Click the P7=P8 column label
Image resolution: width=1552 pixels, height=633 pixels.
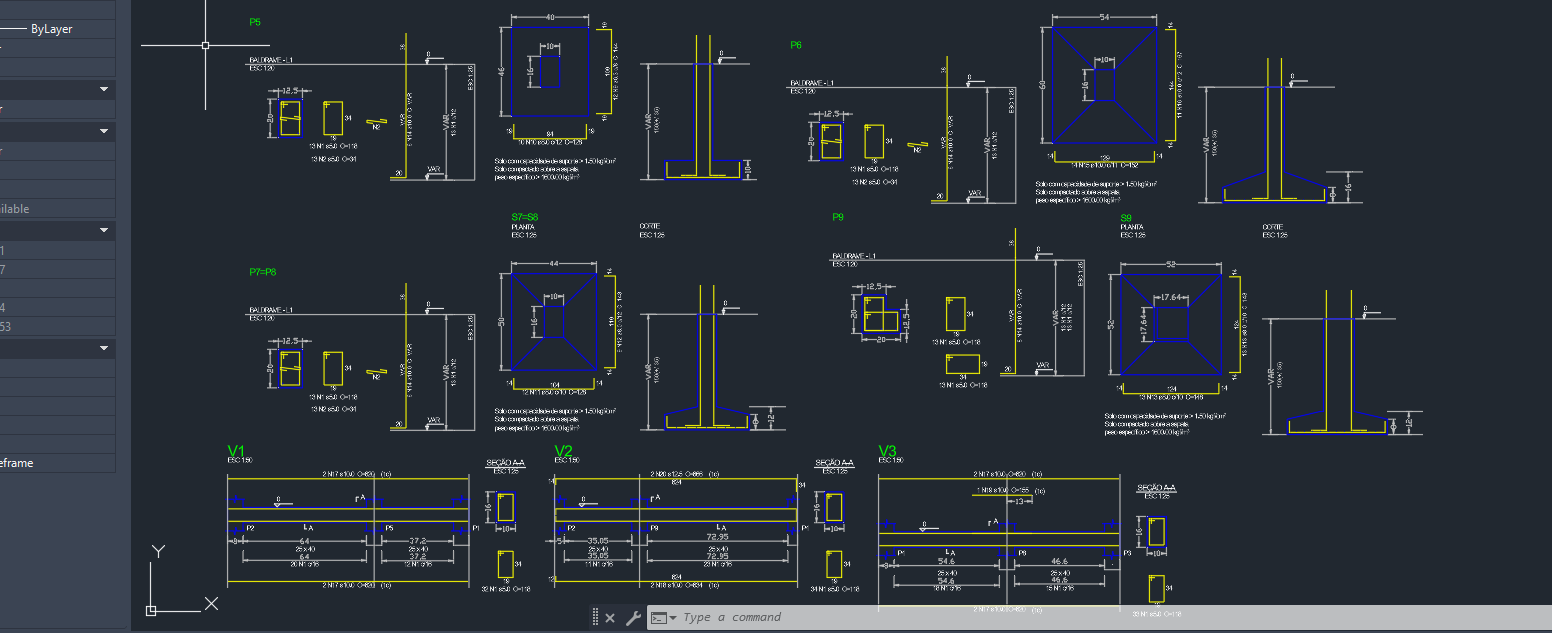(x=263, y=272)
